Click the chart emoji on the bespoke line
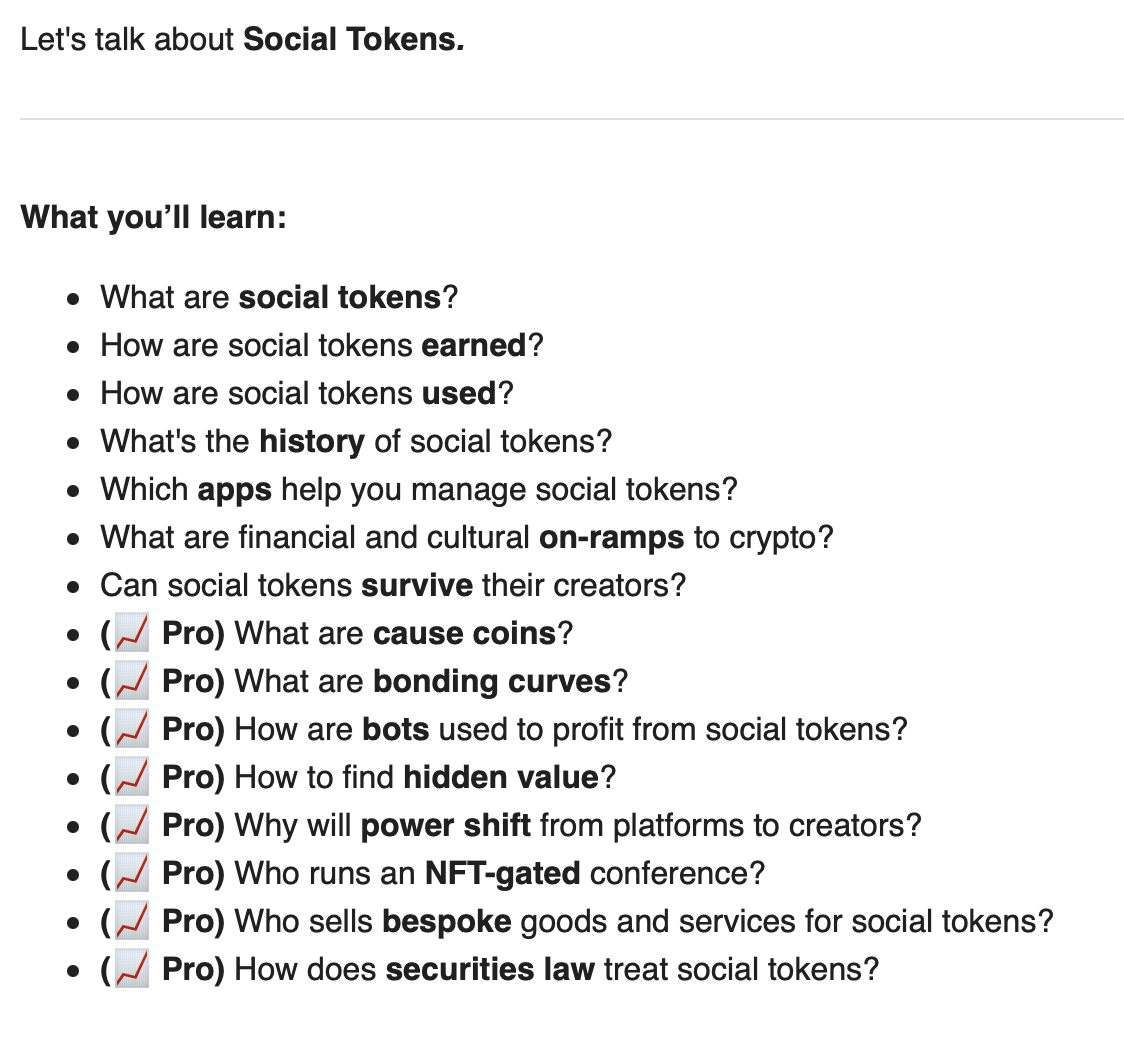The width and height of the screenshot is (1124, 1046). (x=133, y=921)
